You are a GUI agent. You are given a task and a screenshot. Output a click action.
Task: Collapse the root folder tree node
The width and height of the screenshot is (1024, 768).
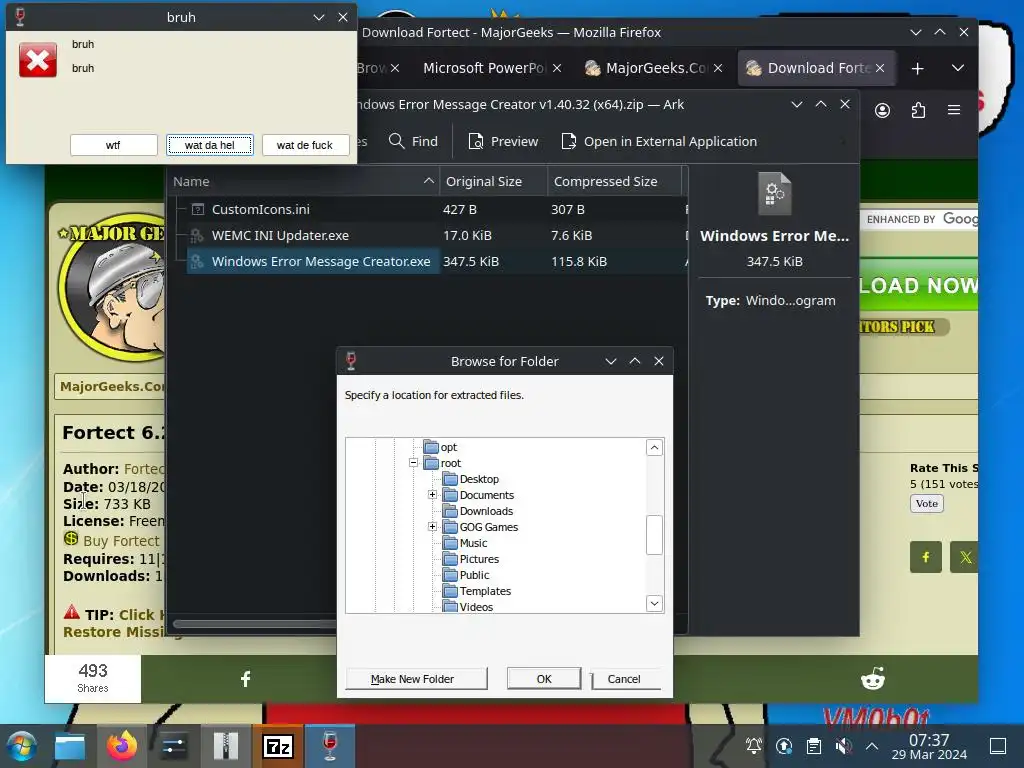pos(413,462)
